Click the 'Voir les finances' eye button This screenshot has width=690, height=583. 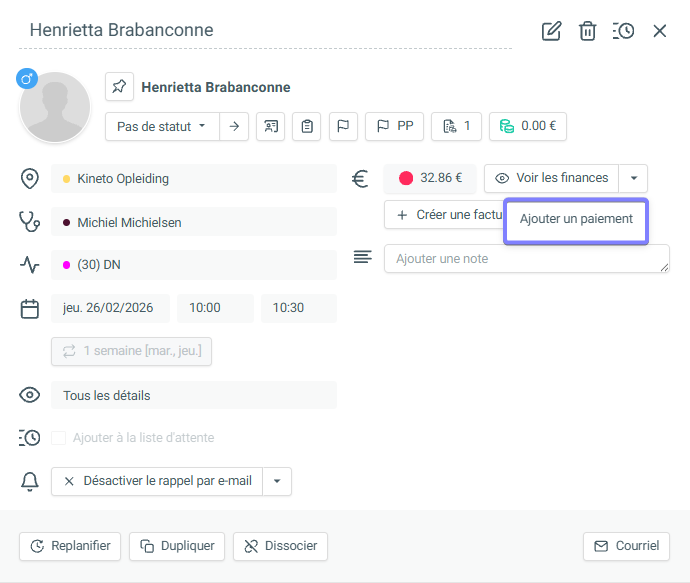pos(552,178)
